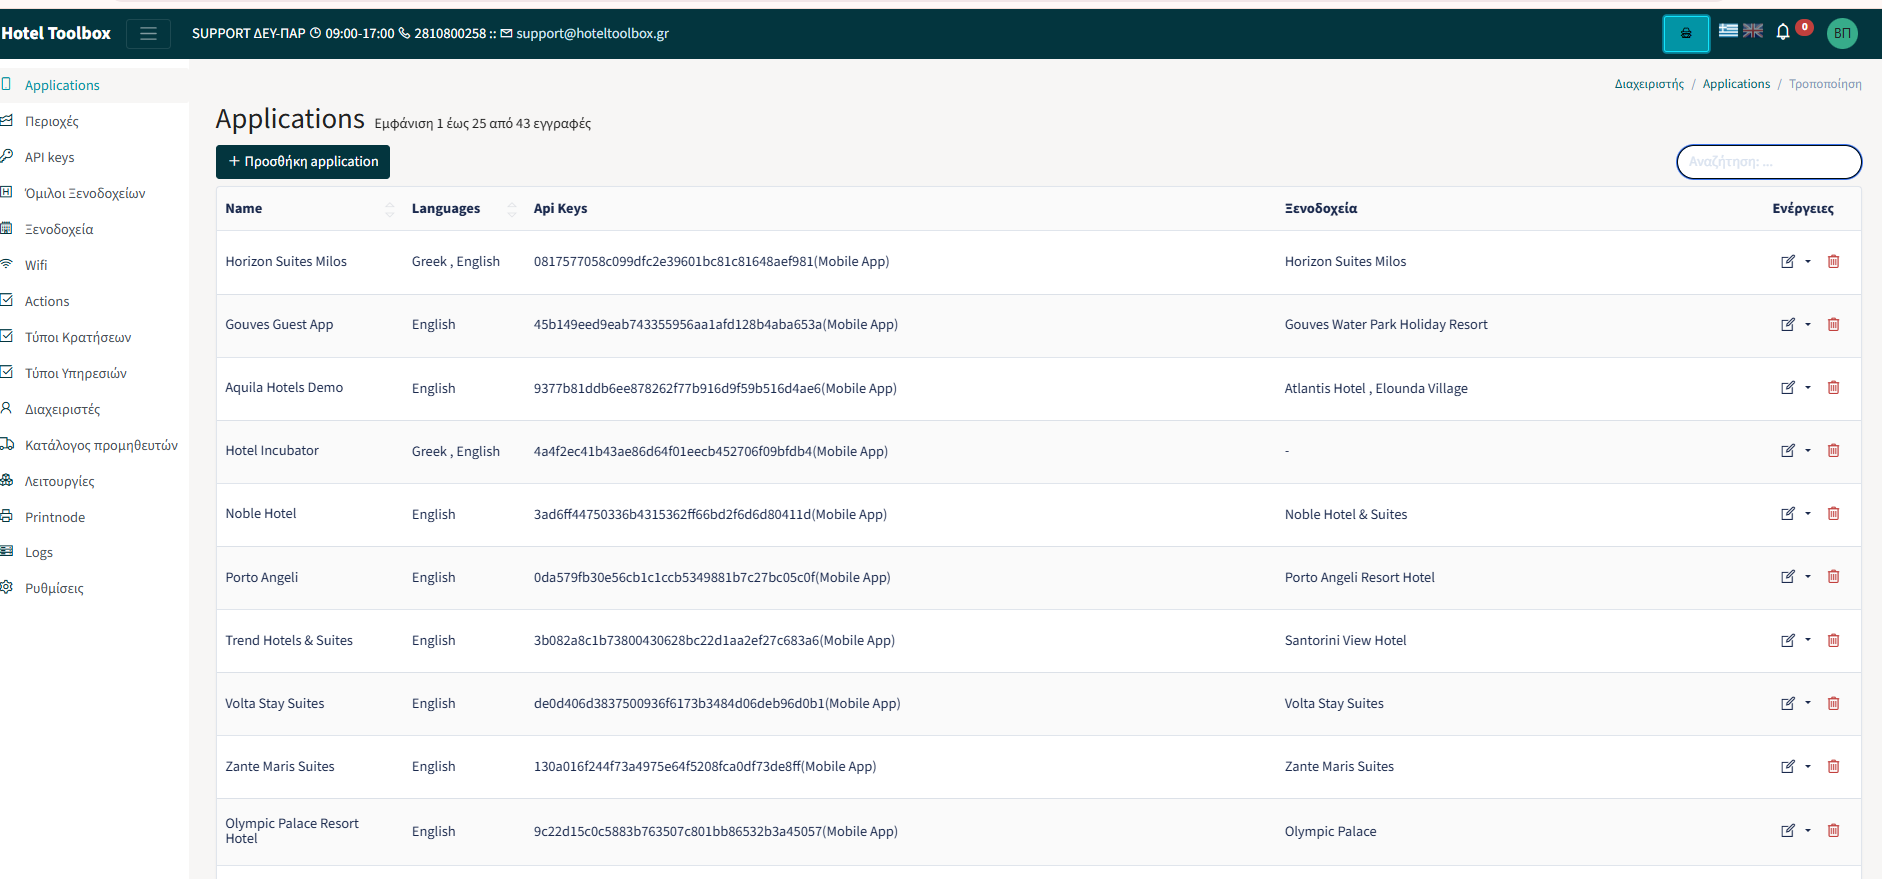The height and width of the screenshot is (879, 1882).
Task: Open Όμιλοι Ξενοδοχείων in the sidebar
Action: point(85,193)
